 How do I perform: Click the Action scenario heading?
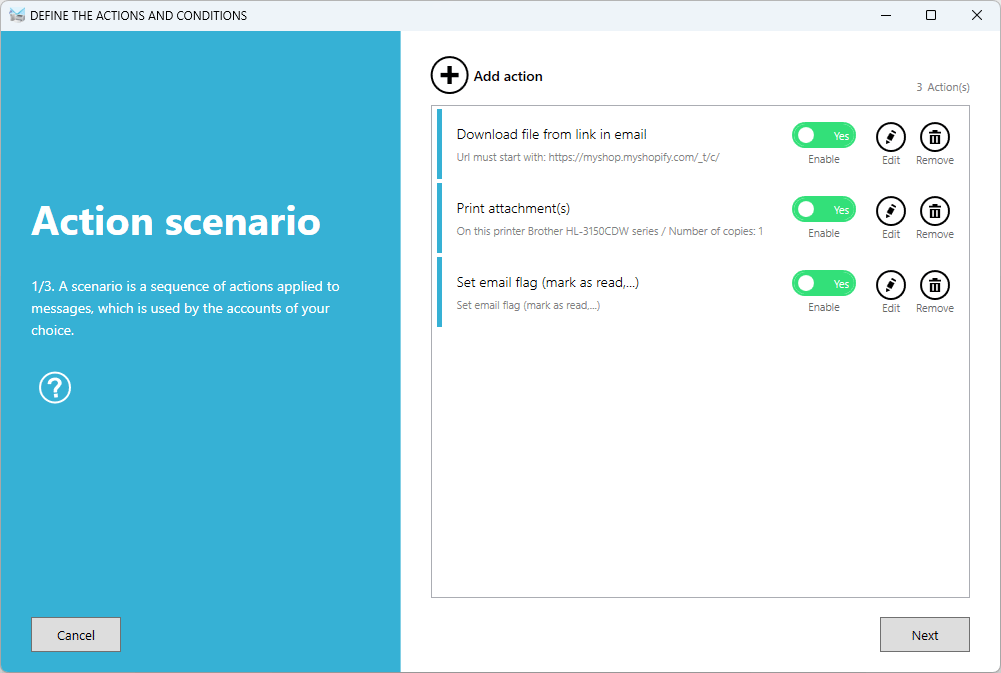176,221
